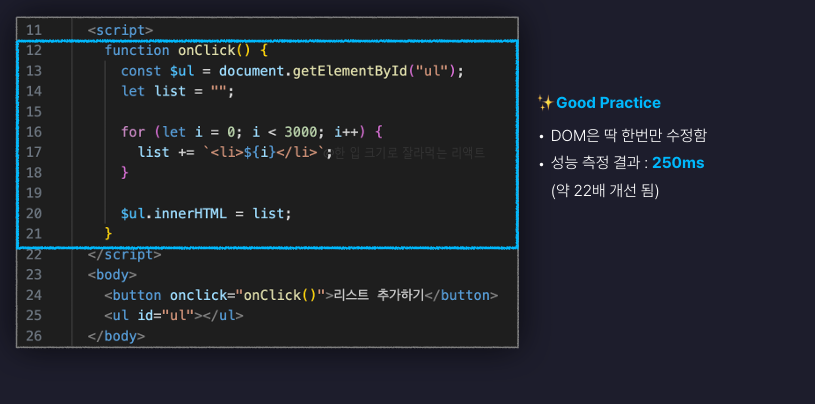Viewport: 815px width, 404px height.
Task: Click line number 12 in the gutter
Action: pyautogui.click(x=33, y=50)
